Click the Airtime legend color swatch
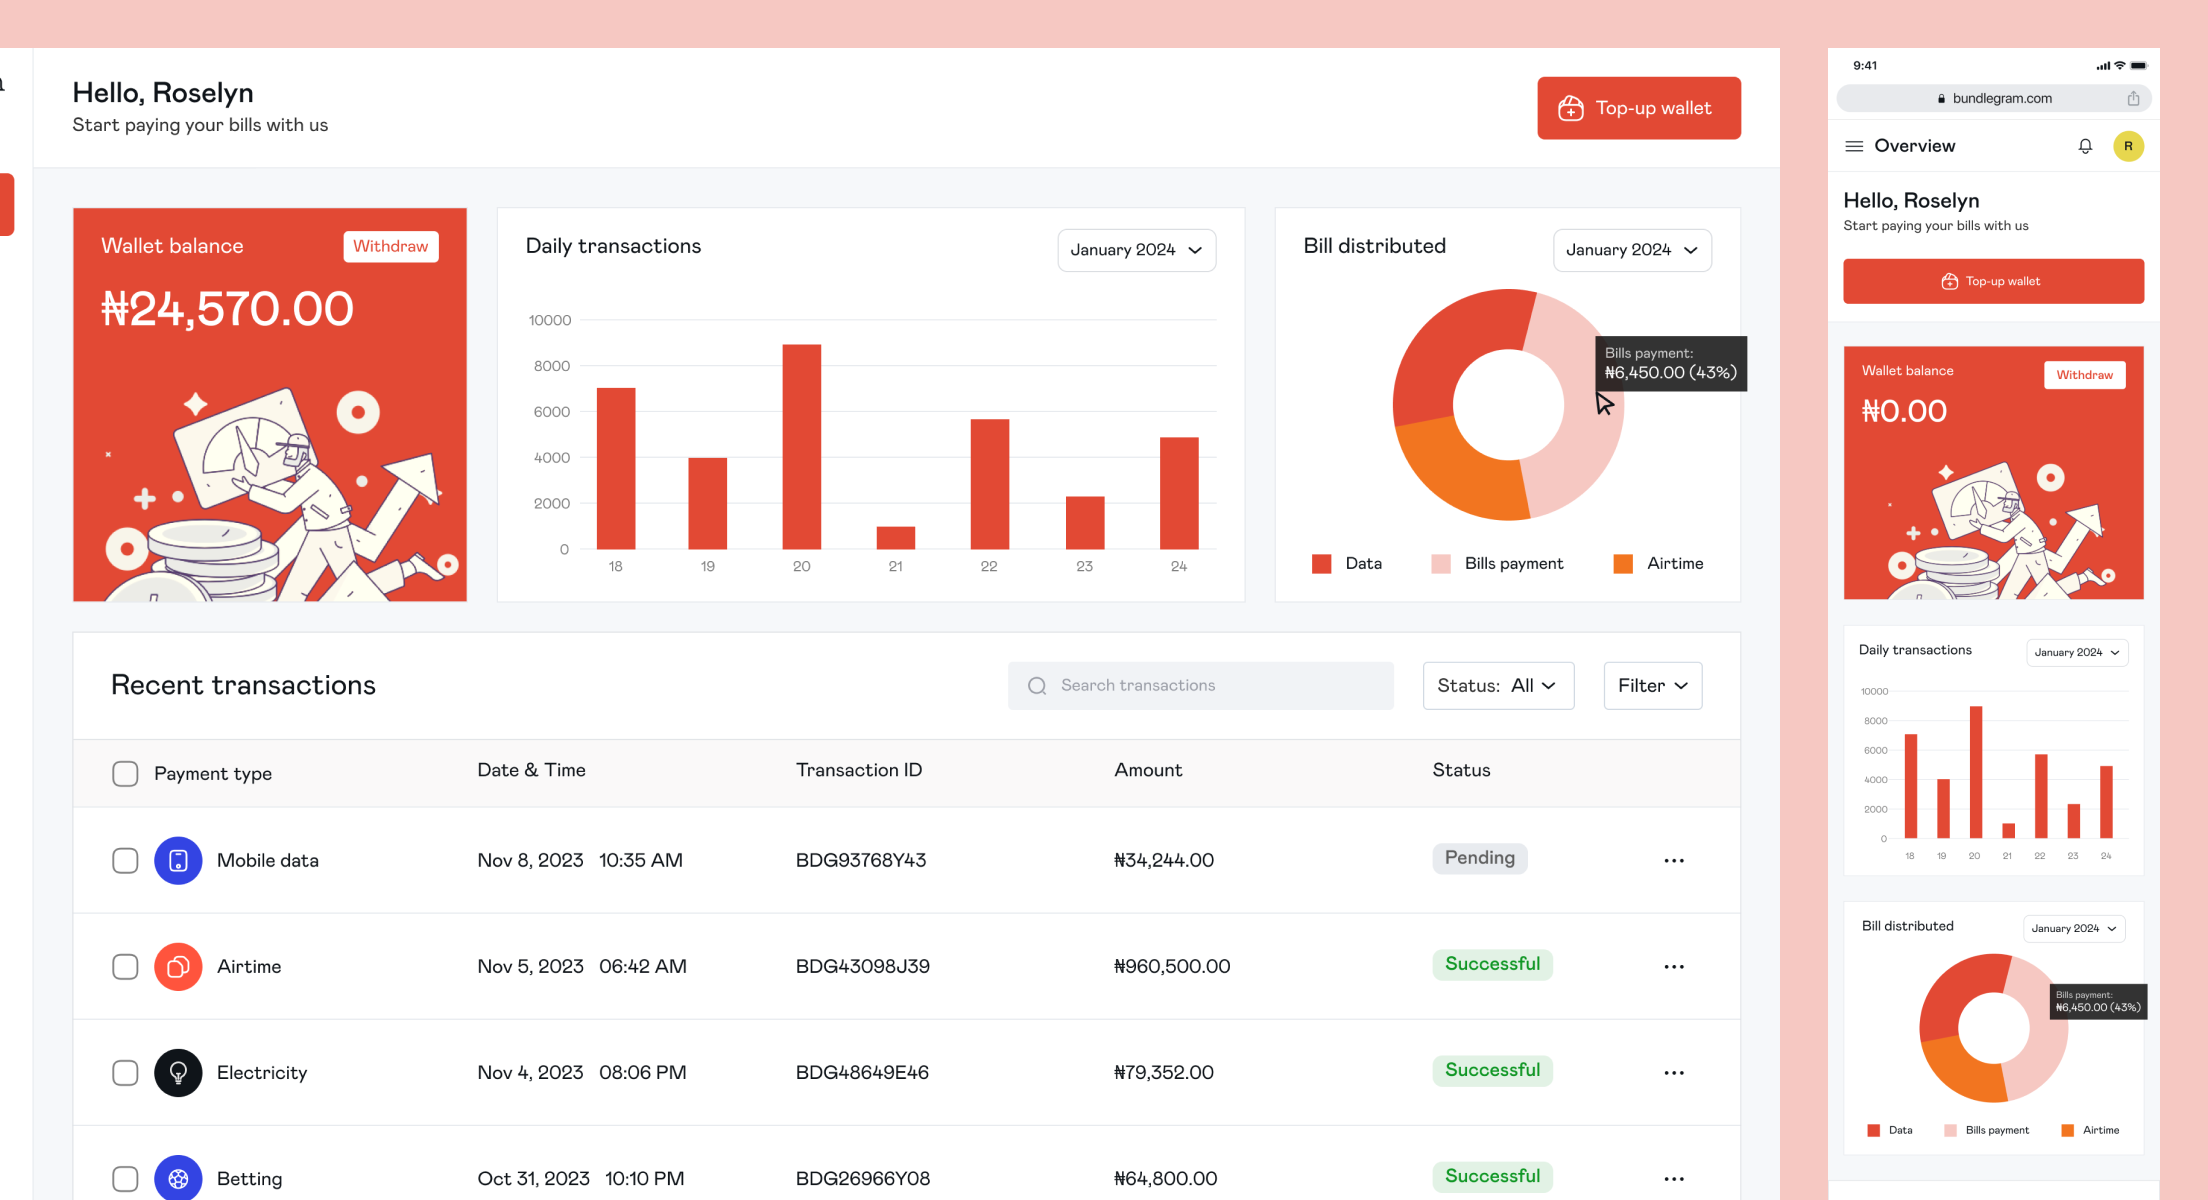The width and height of the screenshot is (2208, 1200). click(1623, 564)
